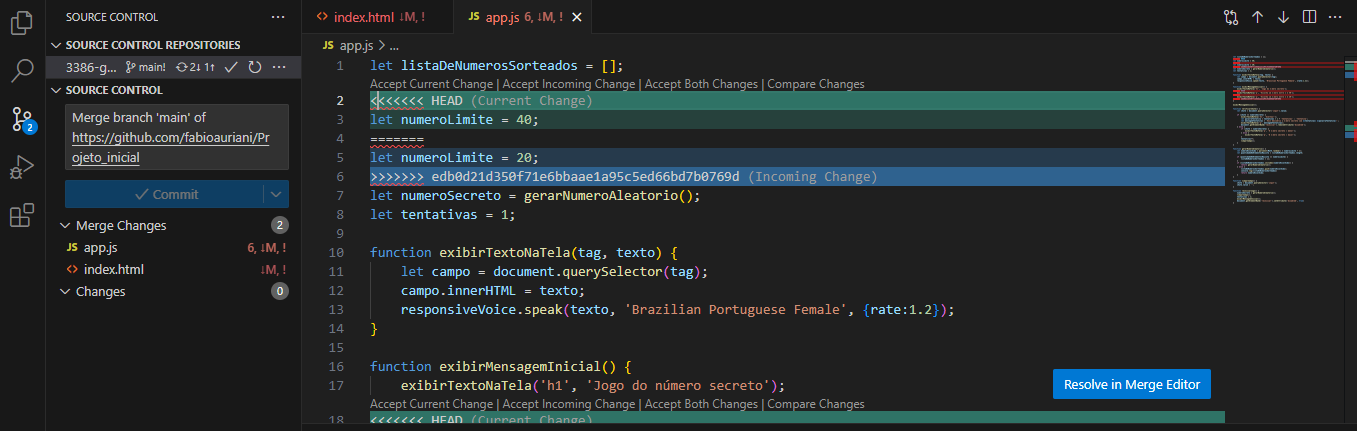Click the Commit button

[x=165, y=194]
